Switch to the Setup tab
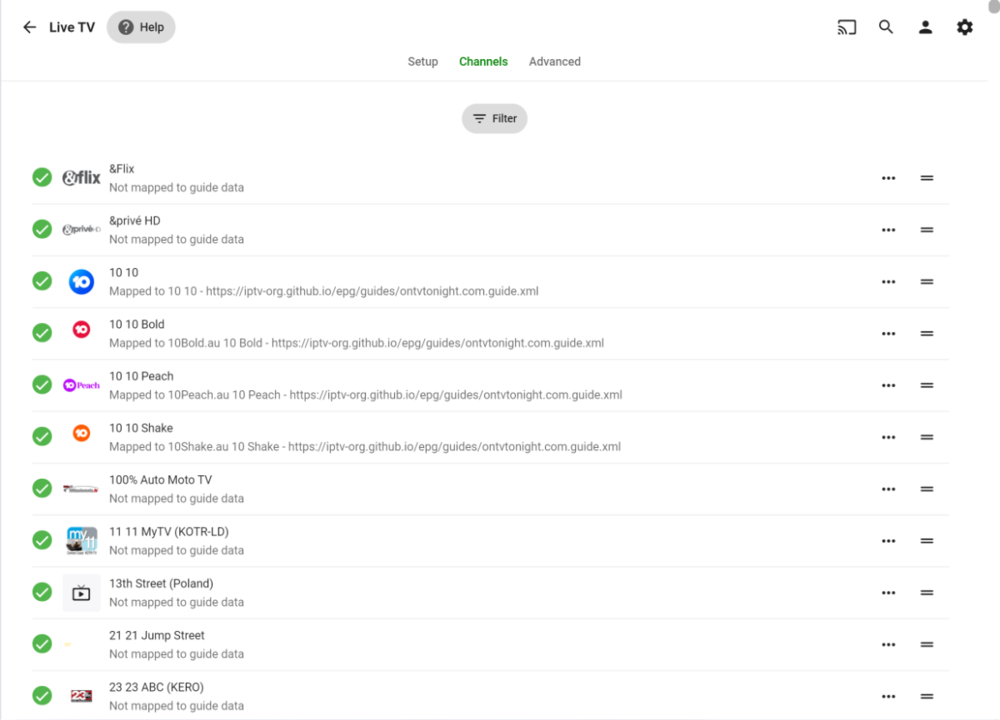 click(x=422, y=61)
